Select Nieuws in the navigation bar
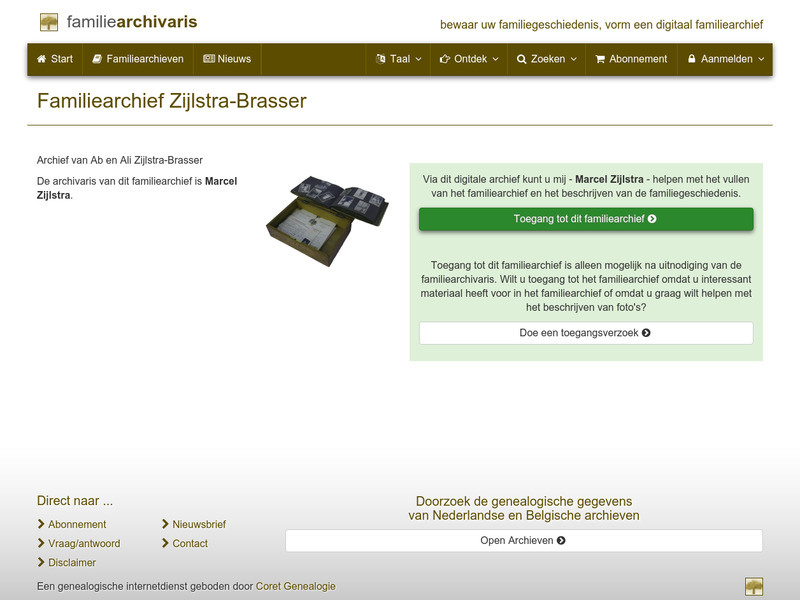Image resolution: width=800 pixels, height=600 pixels. click(x=230, y=59)
